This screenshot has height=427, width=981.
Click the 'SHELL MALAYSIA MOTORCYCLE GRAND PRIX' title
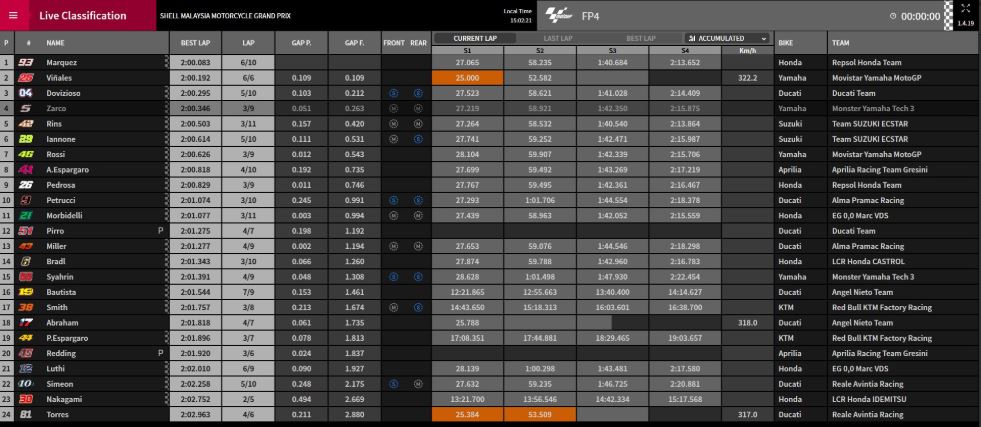point(225,16)
